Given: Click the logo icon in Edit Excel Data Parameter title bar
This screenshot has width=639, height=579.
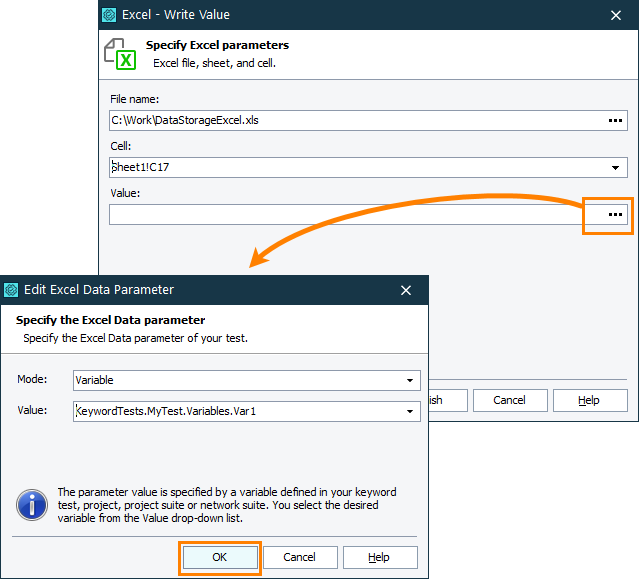Looking at the screenshot, I should click(x=11, y=290).
